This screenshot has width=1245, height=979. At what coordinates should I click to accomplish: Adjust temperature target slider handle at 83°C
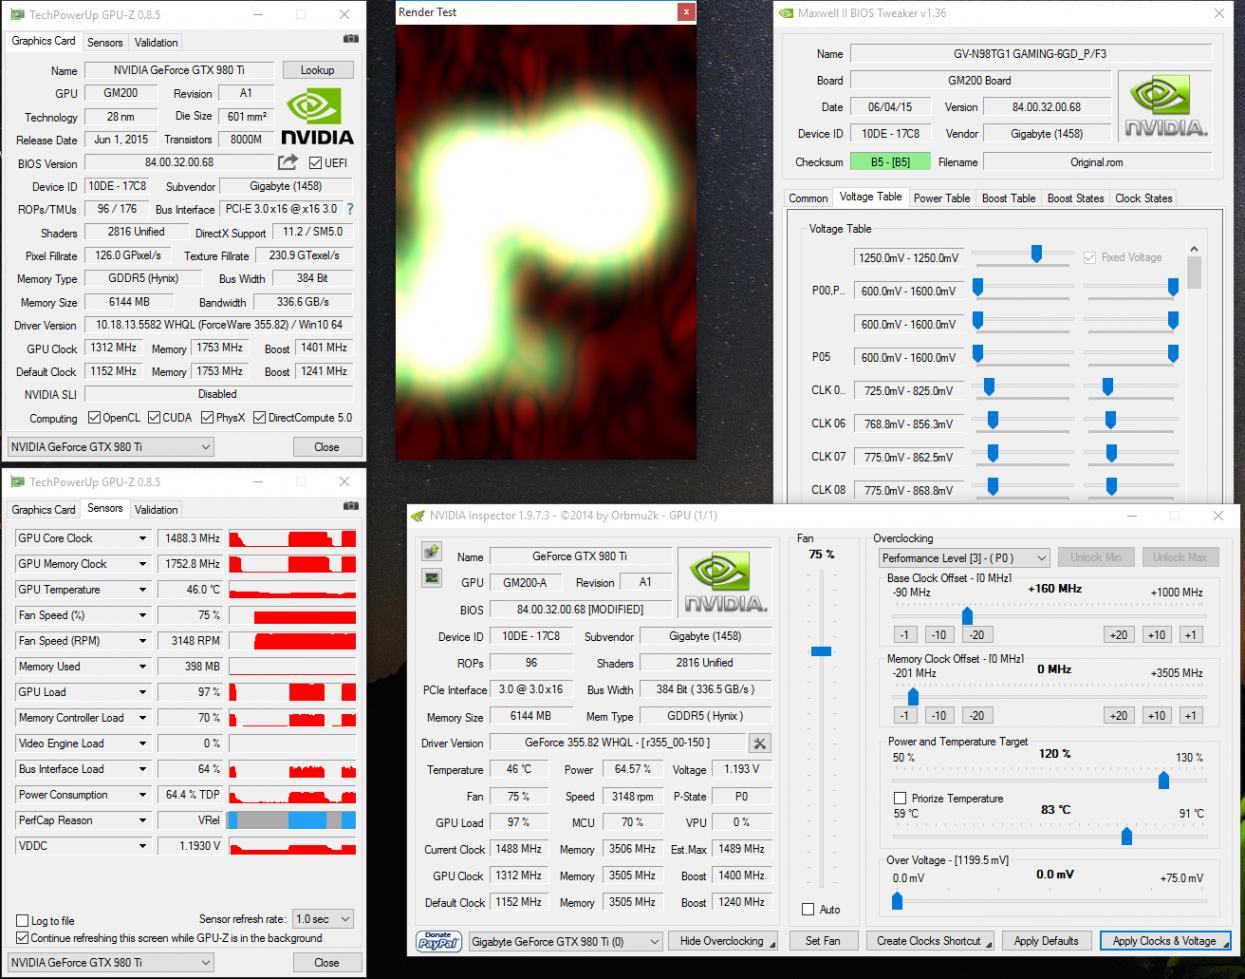[1127, 836]
